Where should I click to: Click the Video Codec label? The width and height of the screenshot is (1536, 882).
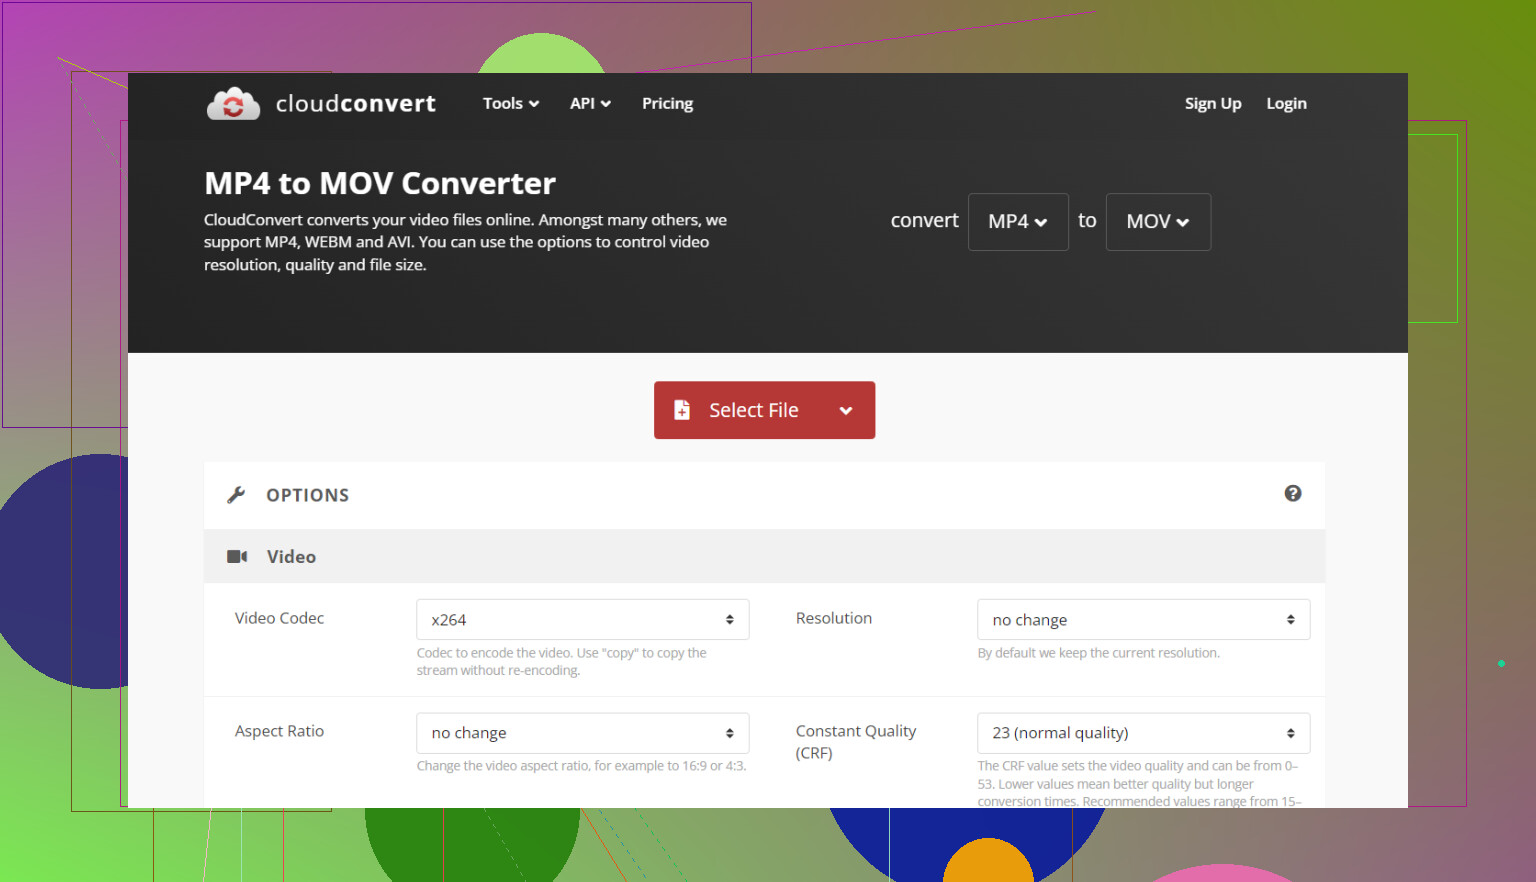tap(279, 618)
